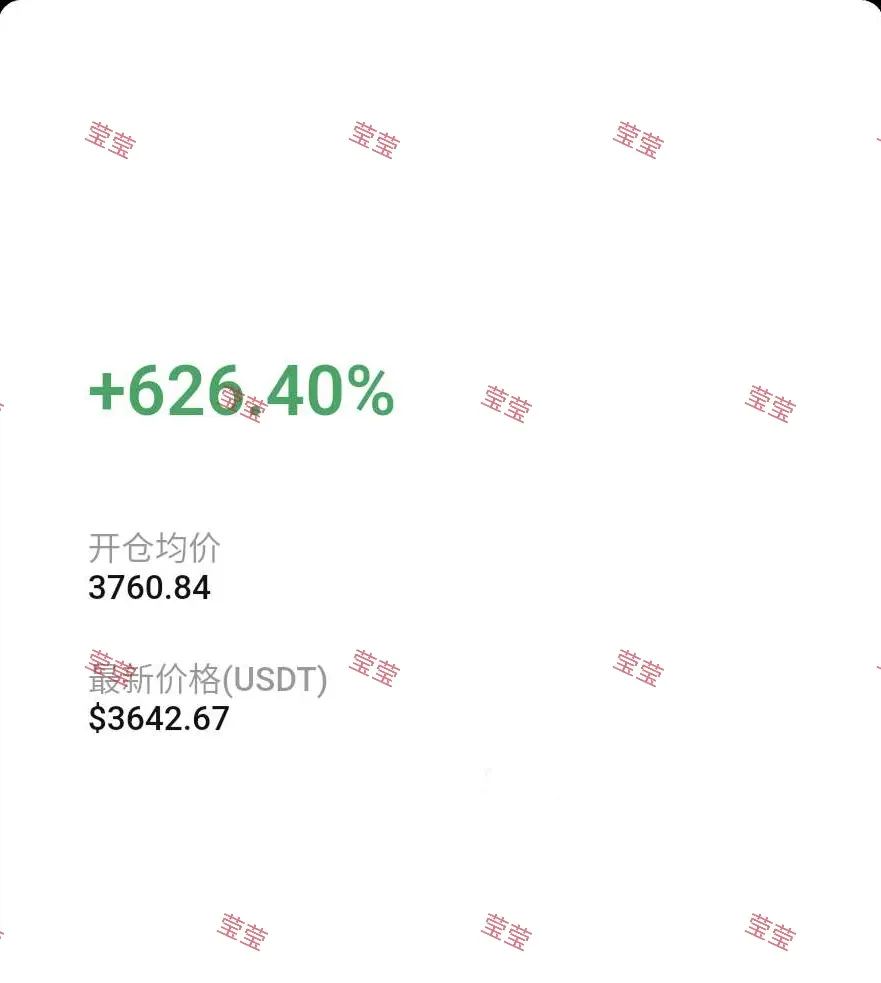Click the green +626.40% return figure
The height and width of the screenshot is (983, 881).
point(241,391)
